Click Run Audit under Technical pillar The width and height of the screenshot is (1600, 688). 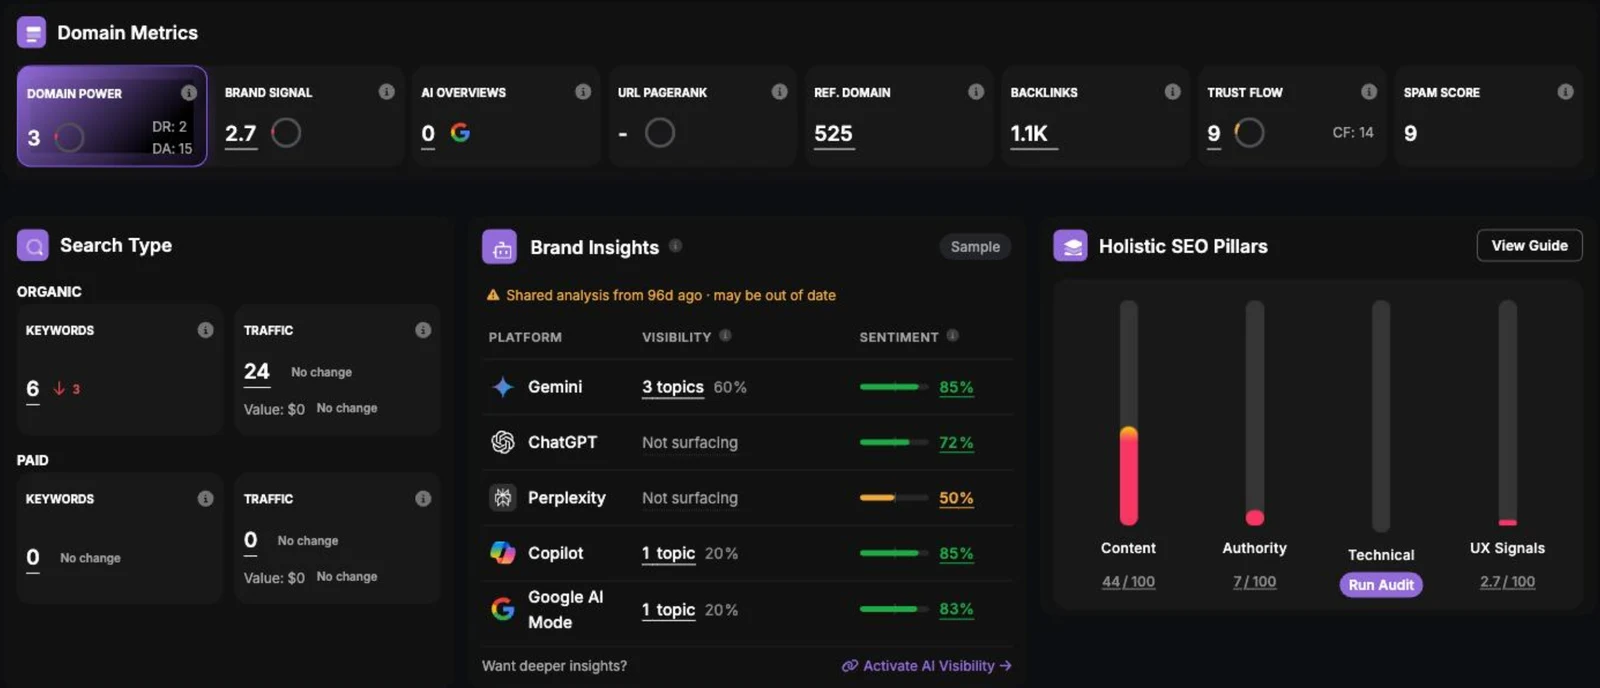pyautogui.click(x=1381, y=584)
